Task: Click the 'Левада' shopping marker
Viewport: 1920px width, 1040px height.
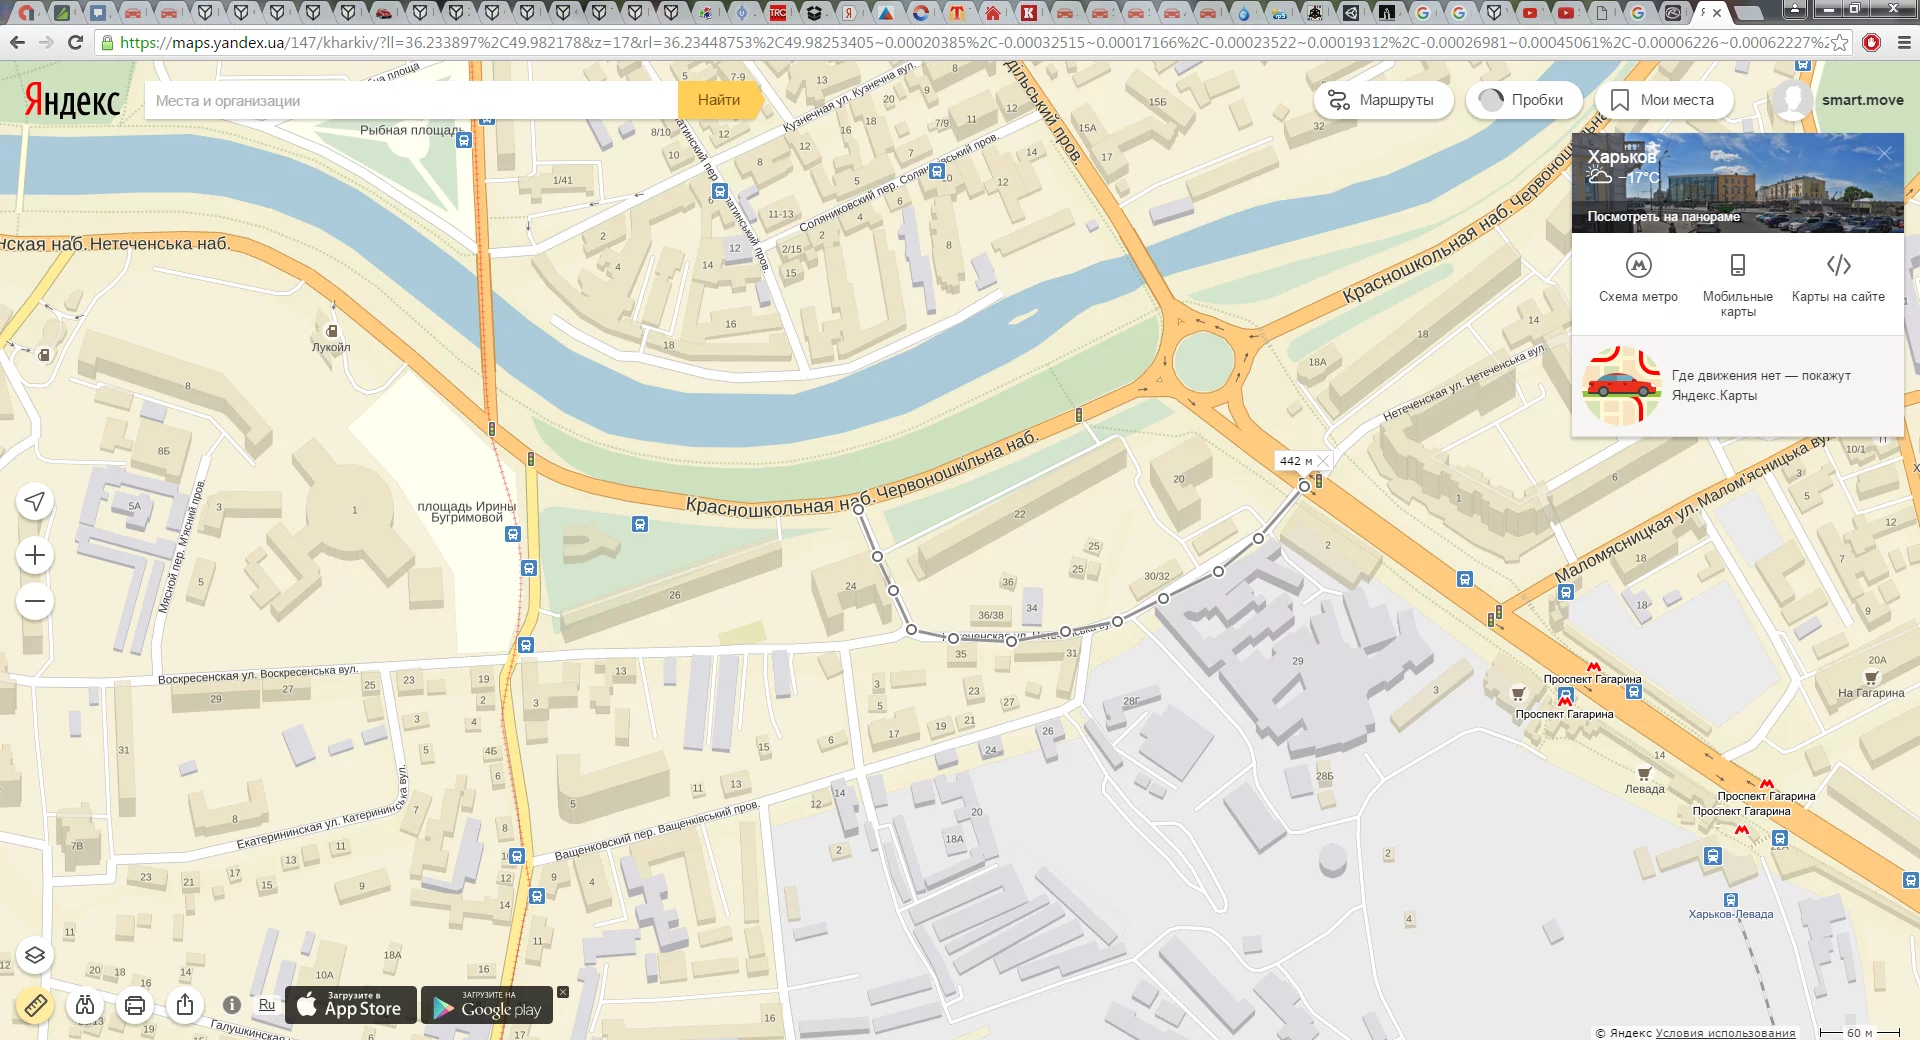Action: 1644,774
